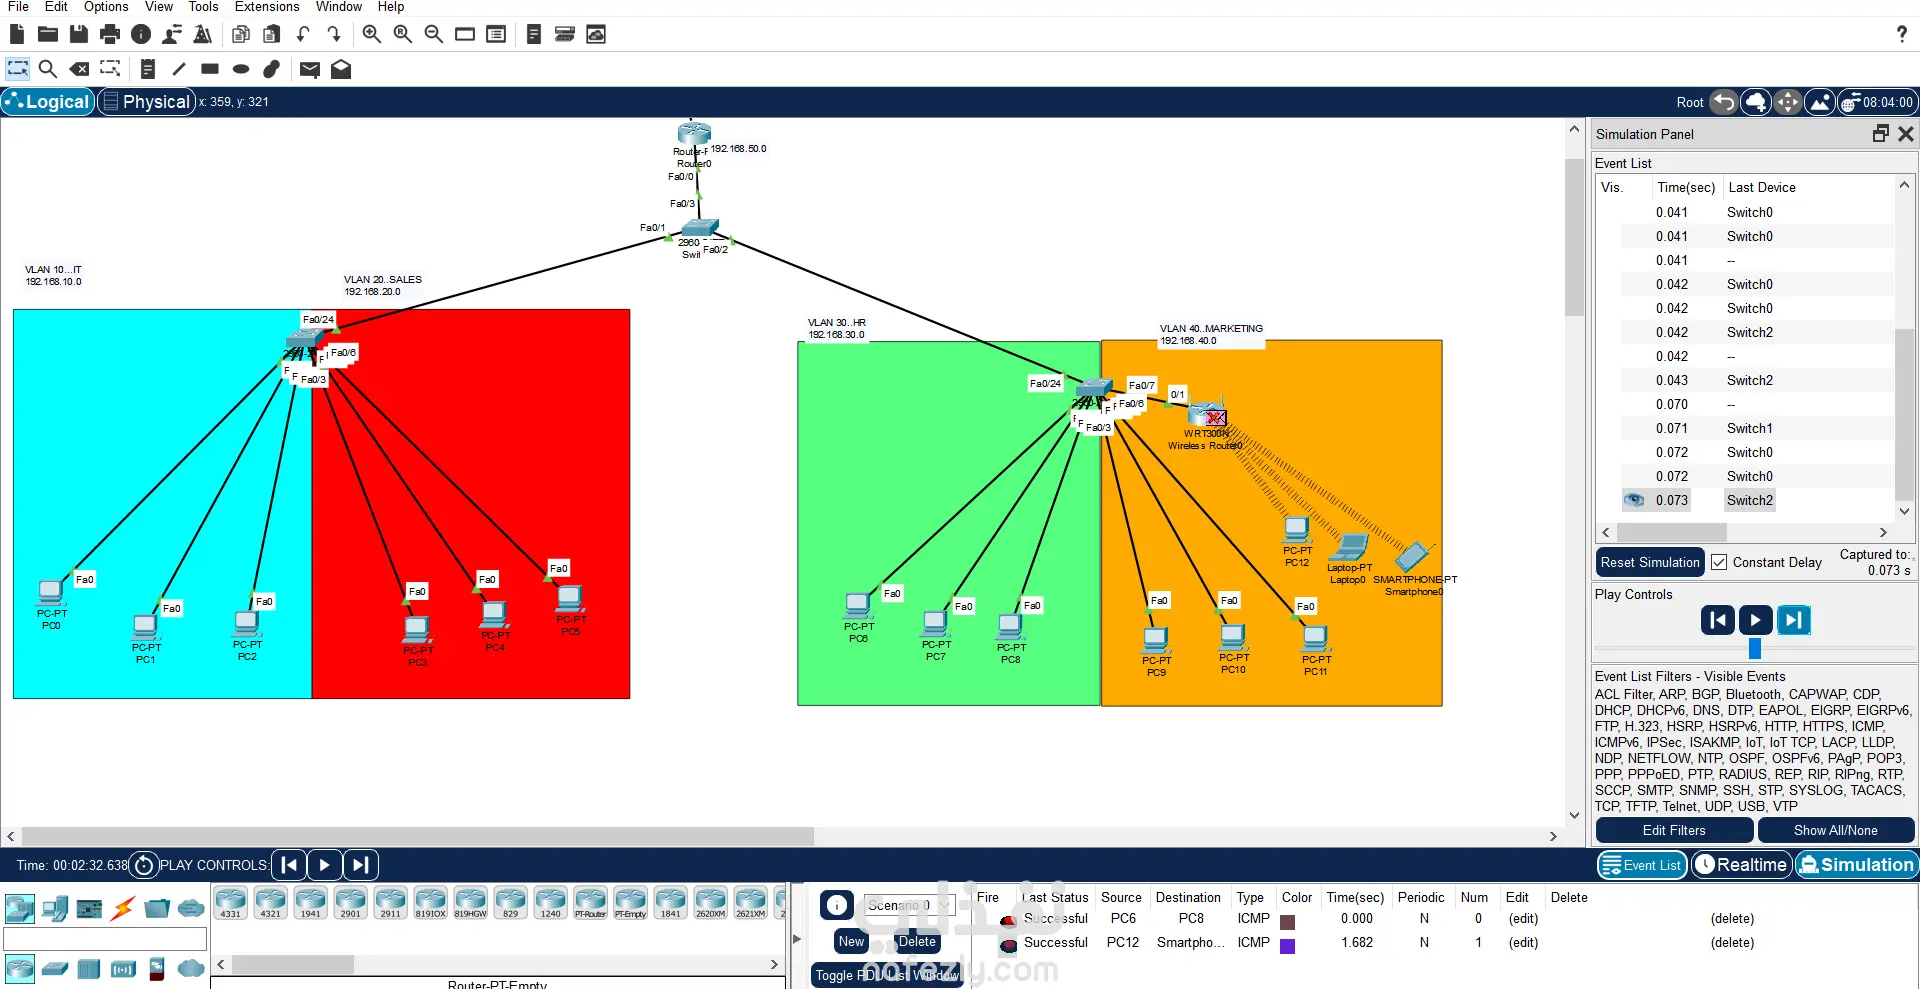The height and width of the screenshot is (989, 1920).
Task: Open the scenario description info icon
Action: tap(837, 906)
